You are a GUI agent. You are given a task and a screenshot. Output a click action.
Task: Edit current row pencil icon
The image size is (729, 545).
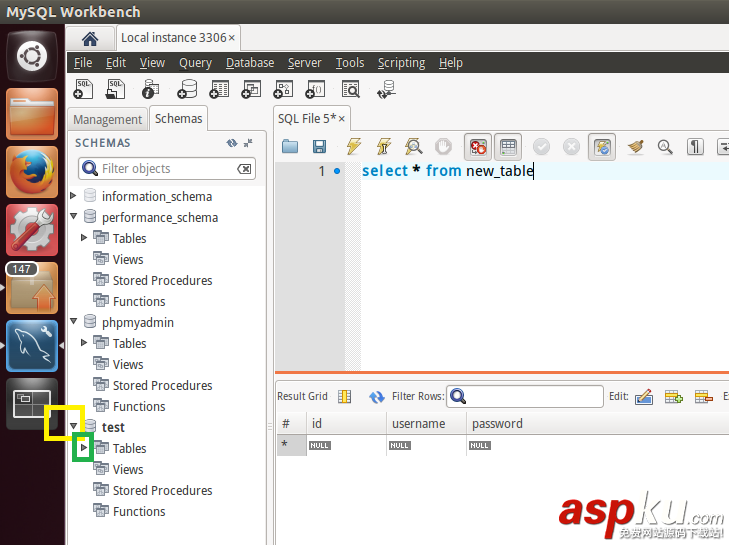(644, 397)
